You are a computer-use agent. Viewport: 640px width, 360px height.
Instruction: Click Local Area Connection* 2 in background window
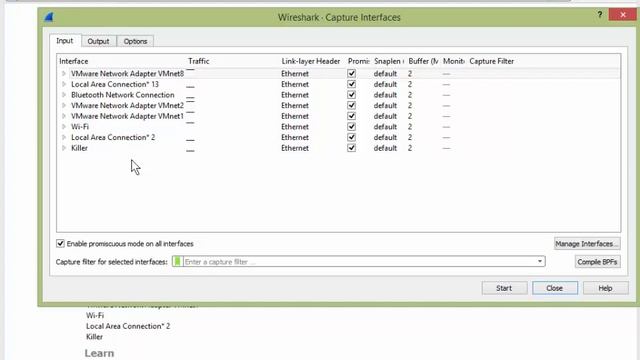point(128,326)
